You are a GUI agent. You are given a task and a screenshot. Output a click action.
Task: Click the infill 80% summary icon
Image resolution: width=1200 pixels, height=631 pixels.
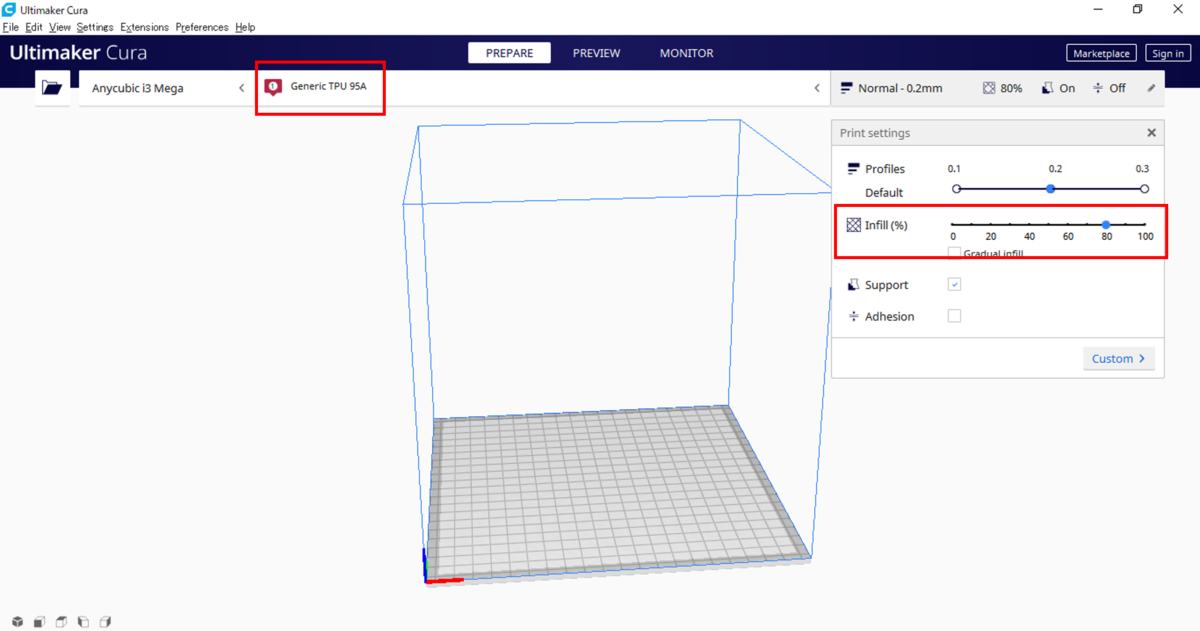[x=989, y=88]
